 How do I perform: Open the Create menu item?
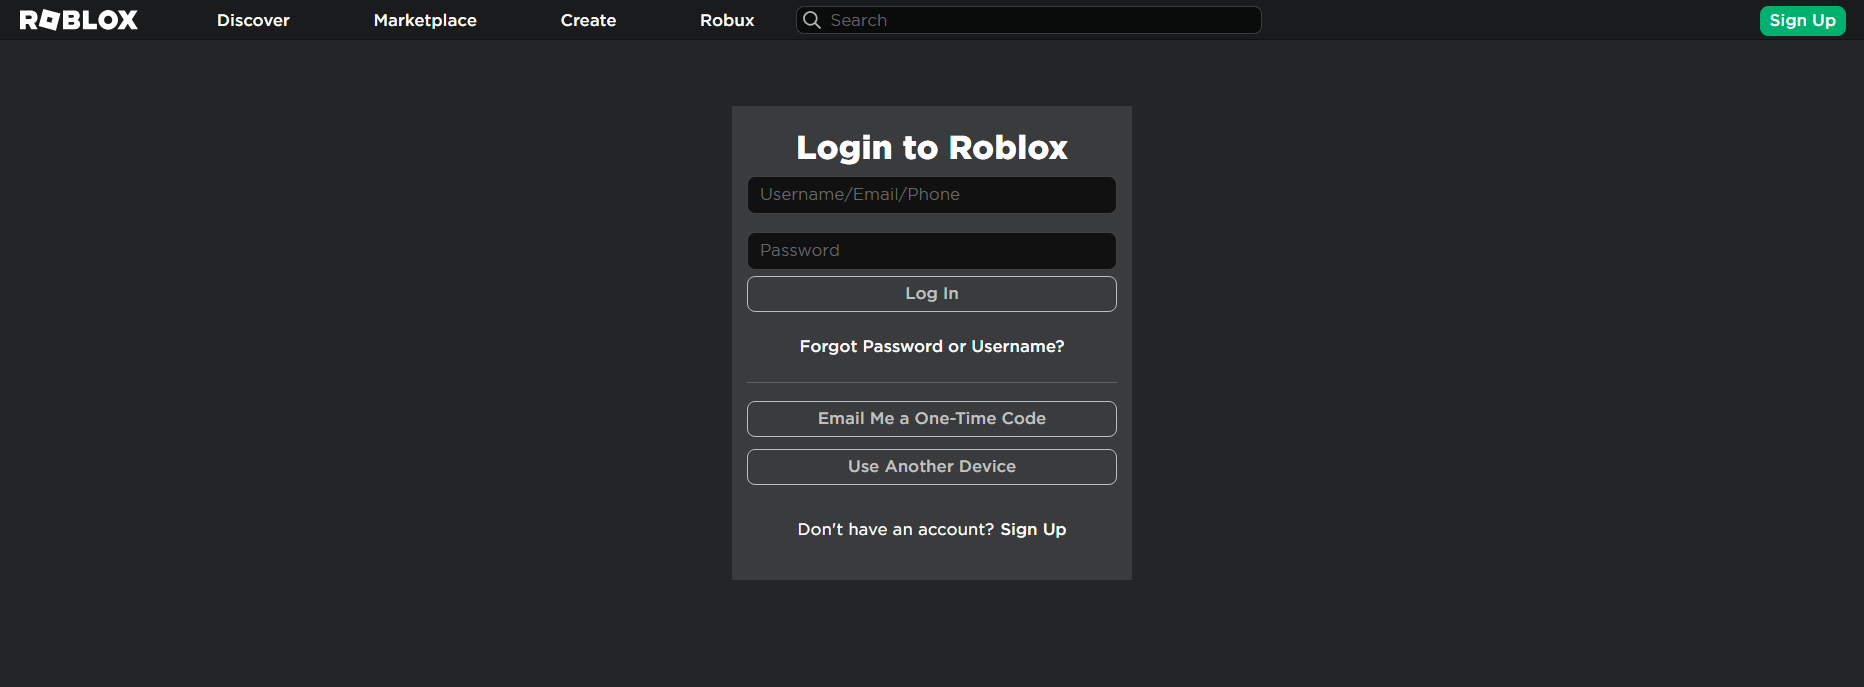(588, 20)
